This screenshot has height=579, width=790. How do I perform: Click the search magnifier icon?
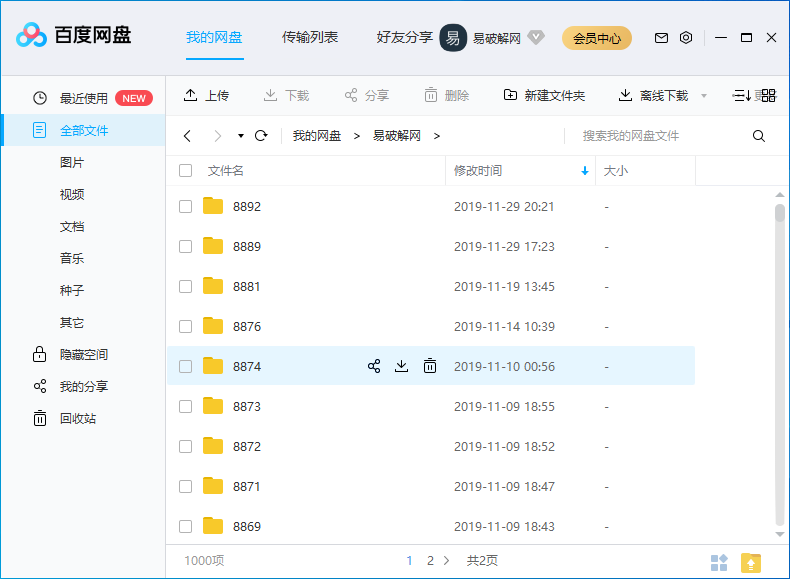(x=759, y=136)
